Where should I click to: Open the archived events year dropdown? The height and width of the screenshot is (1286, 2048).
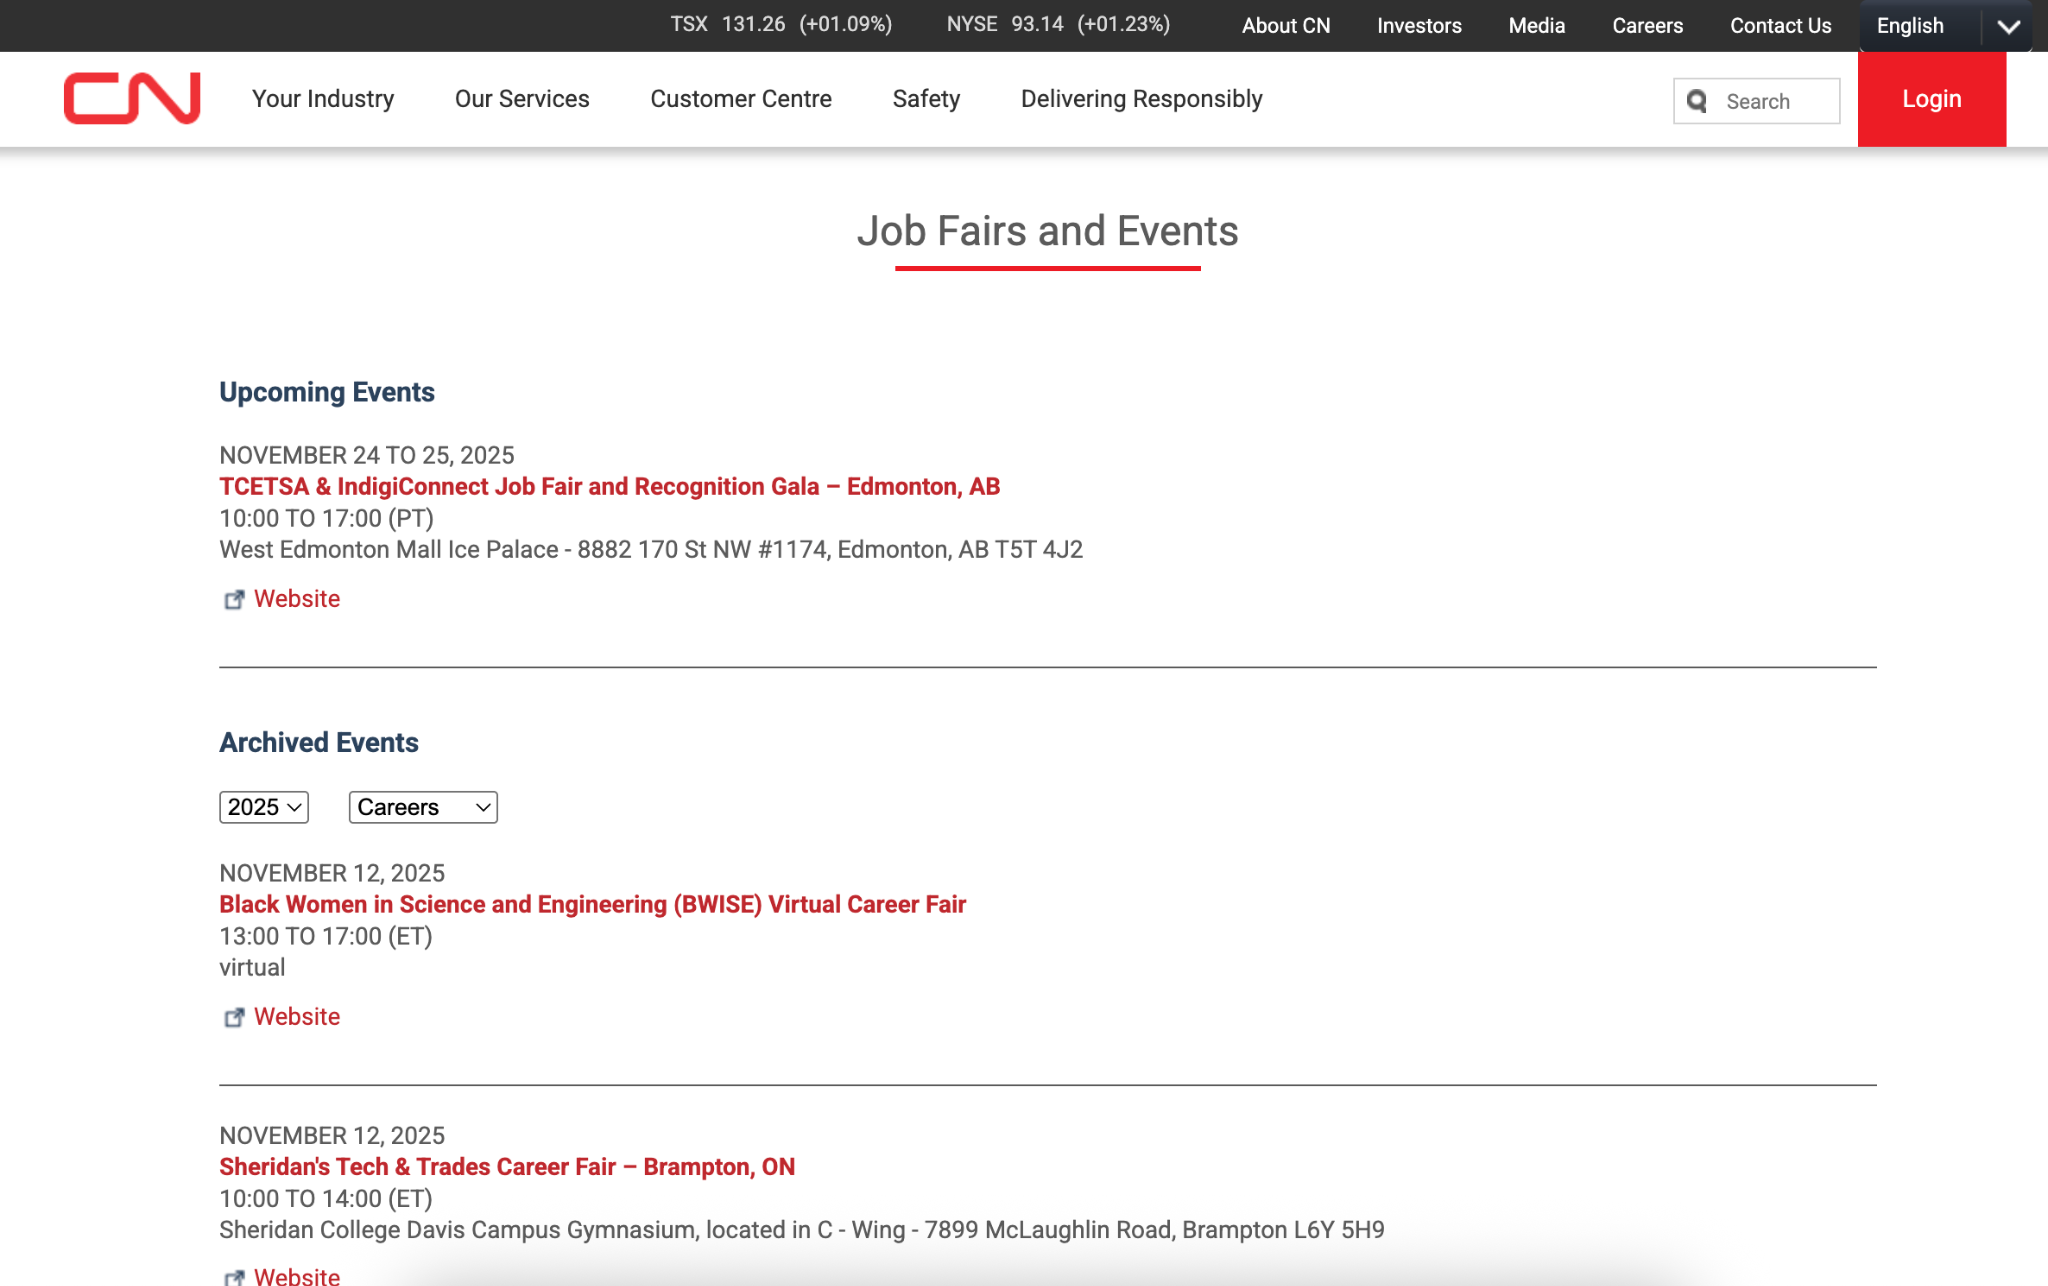pyautogui.click(x=263, y=807)
